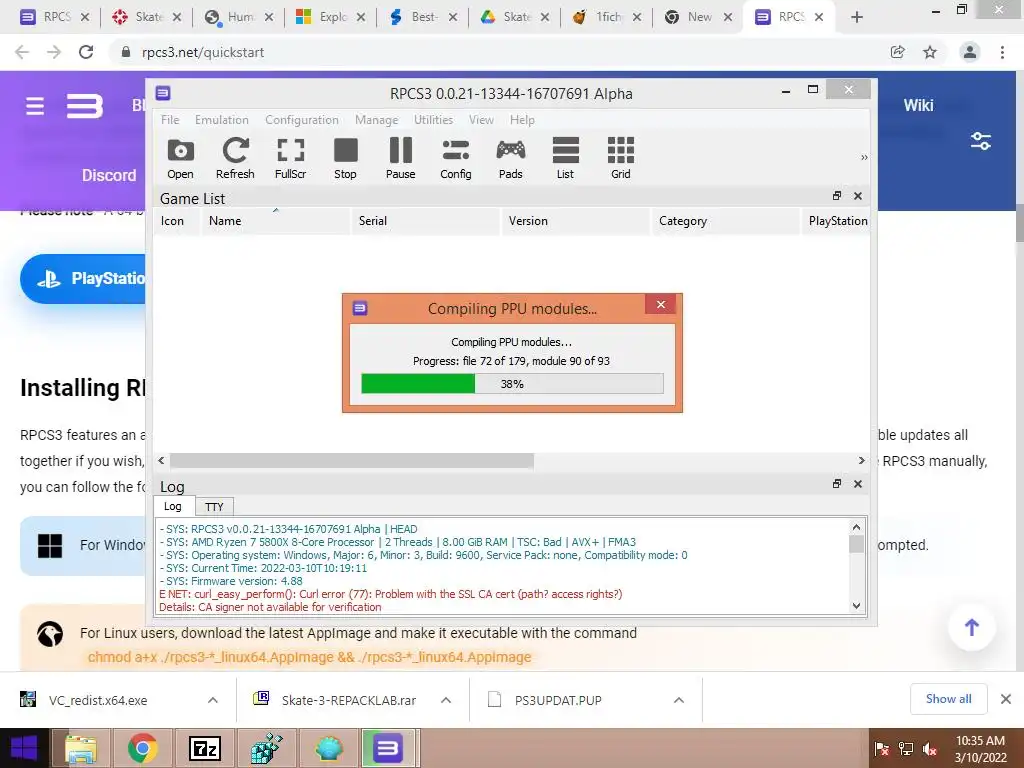Close the Game List panel
Screen dimensions: 1024x768
coord(858,196)
